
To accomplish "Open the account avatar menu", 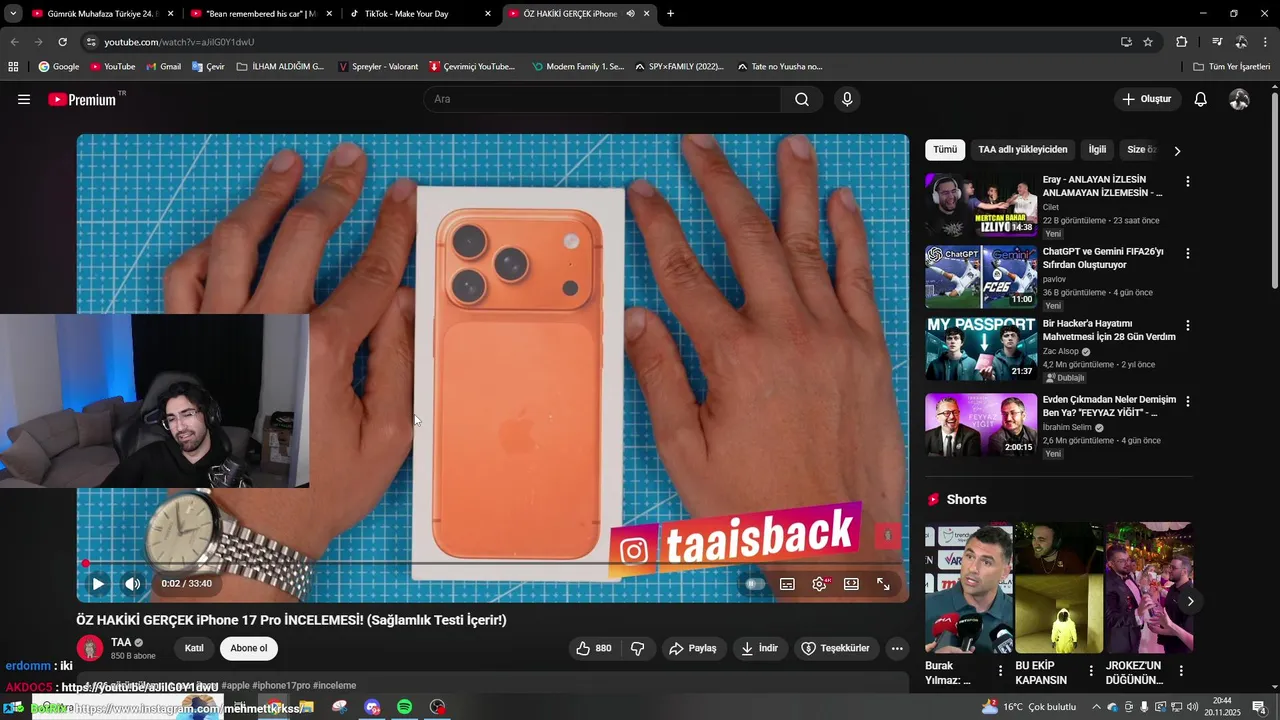I will 1239,99.
